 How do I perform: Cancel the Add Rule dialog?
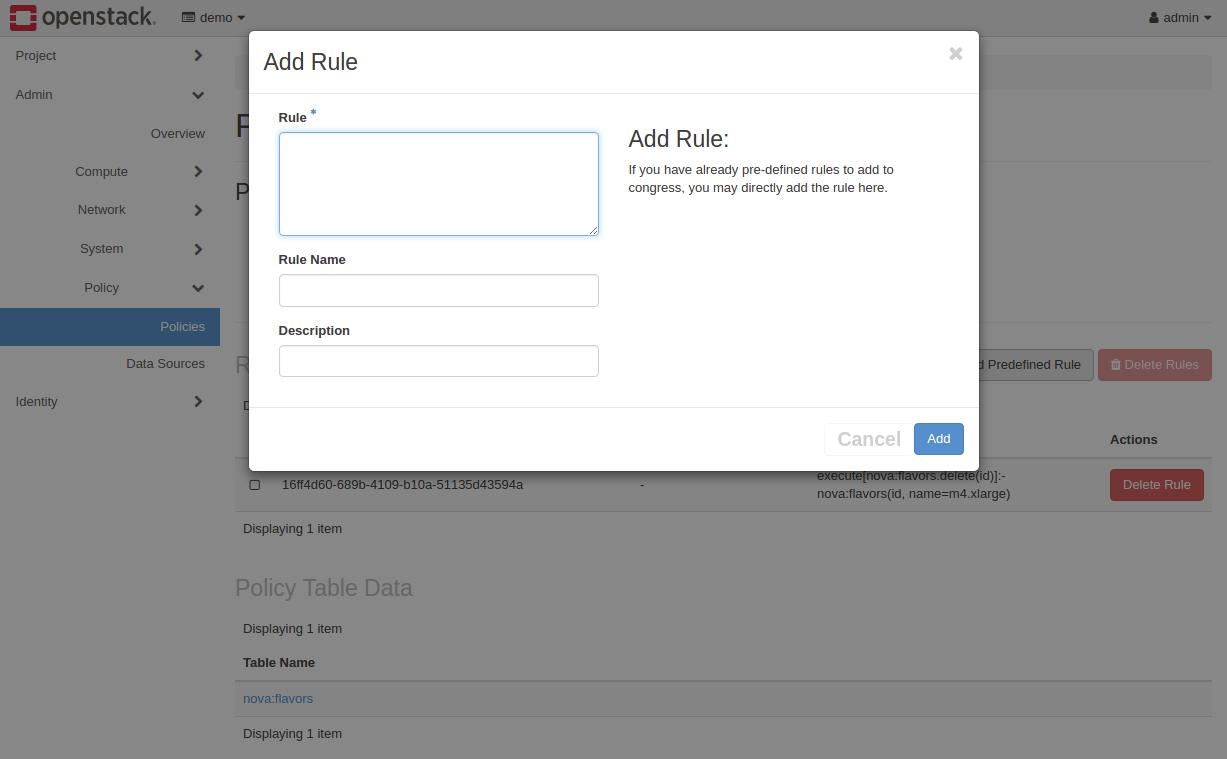click(869, 439)
